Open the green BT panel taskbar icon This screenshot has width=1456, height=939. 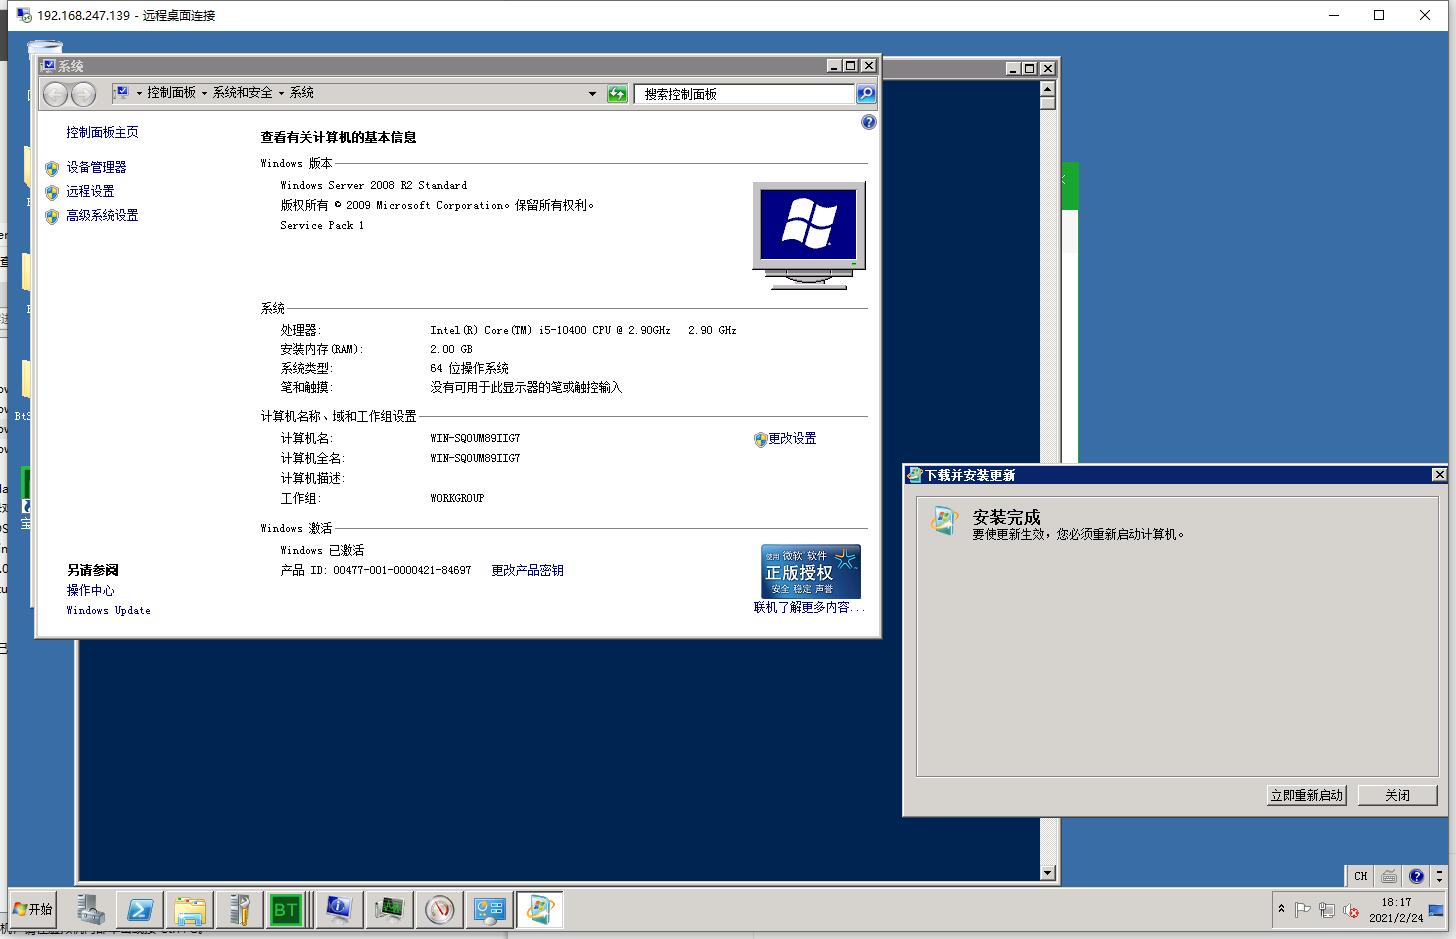click(x=286, y=909)
